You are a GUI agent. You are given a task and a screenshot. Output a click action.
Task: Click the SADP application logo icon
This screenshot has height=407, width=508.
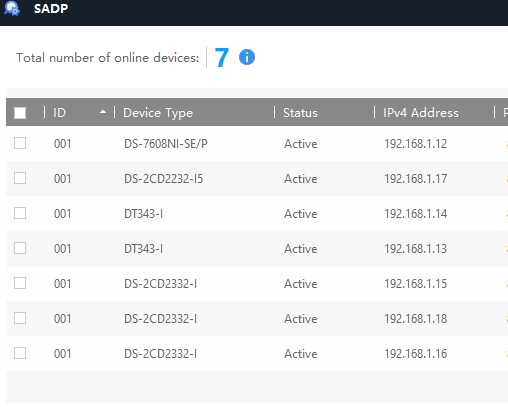[12, 8]
